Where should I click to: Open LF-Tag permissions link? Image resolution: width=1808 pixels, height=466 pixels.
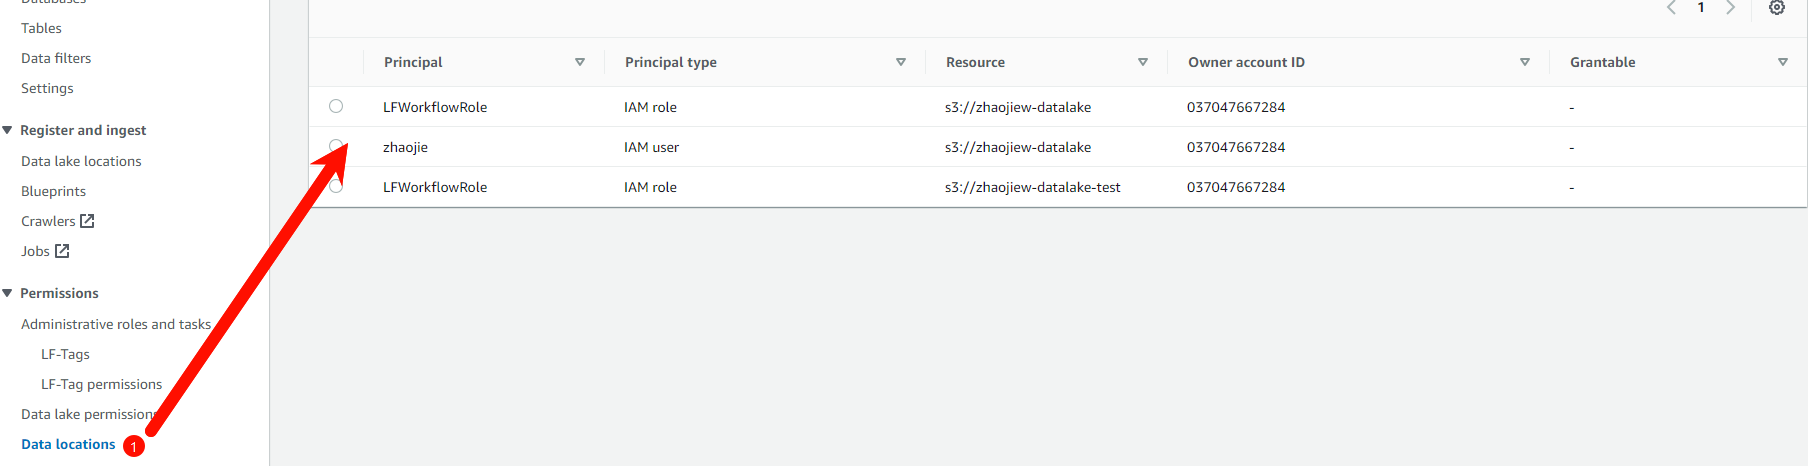[101, 384]
